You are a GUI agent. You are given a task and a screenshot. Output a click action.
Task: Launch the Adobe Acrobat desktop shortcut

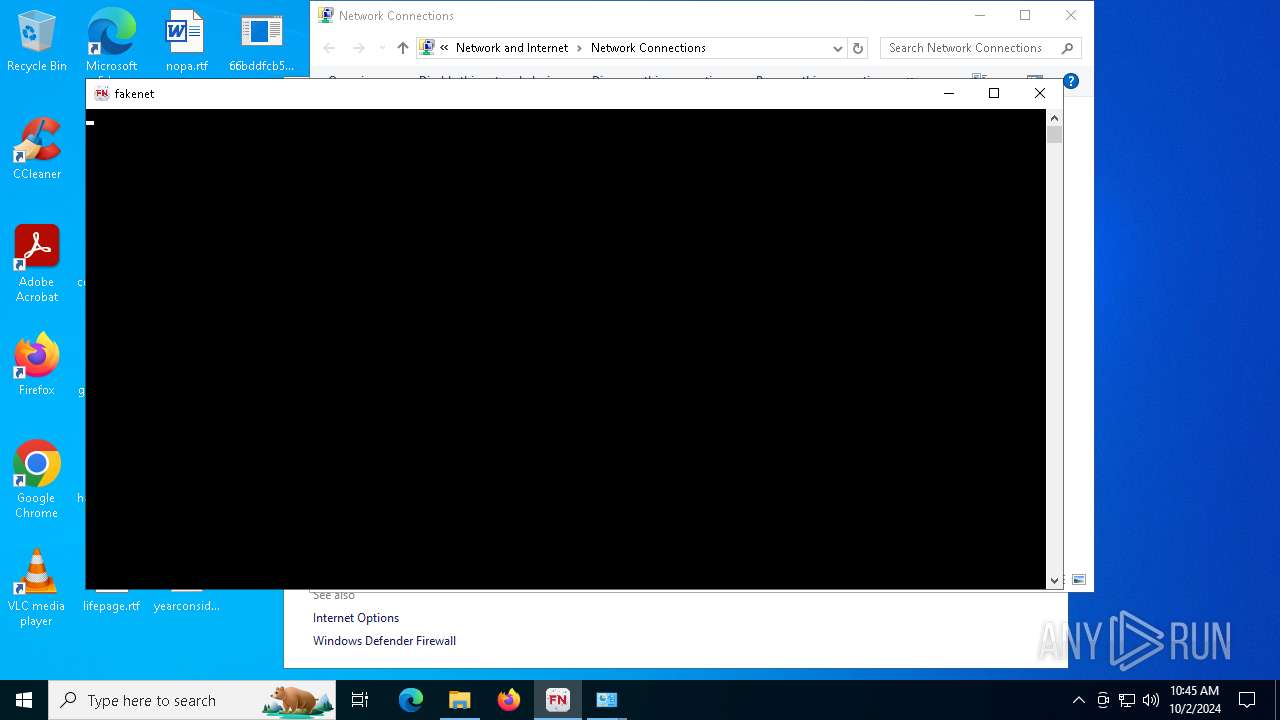click(37, 264)
